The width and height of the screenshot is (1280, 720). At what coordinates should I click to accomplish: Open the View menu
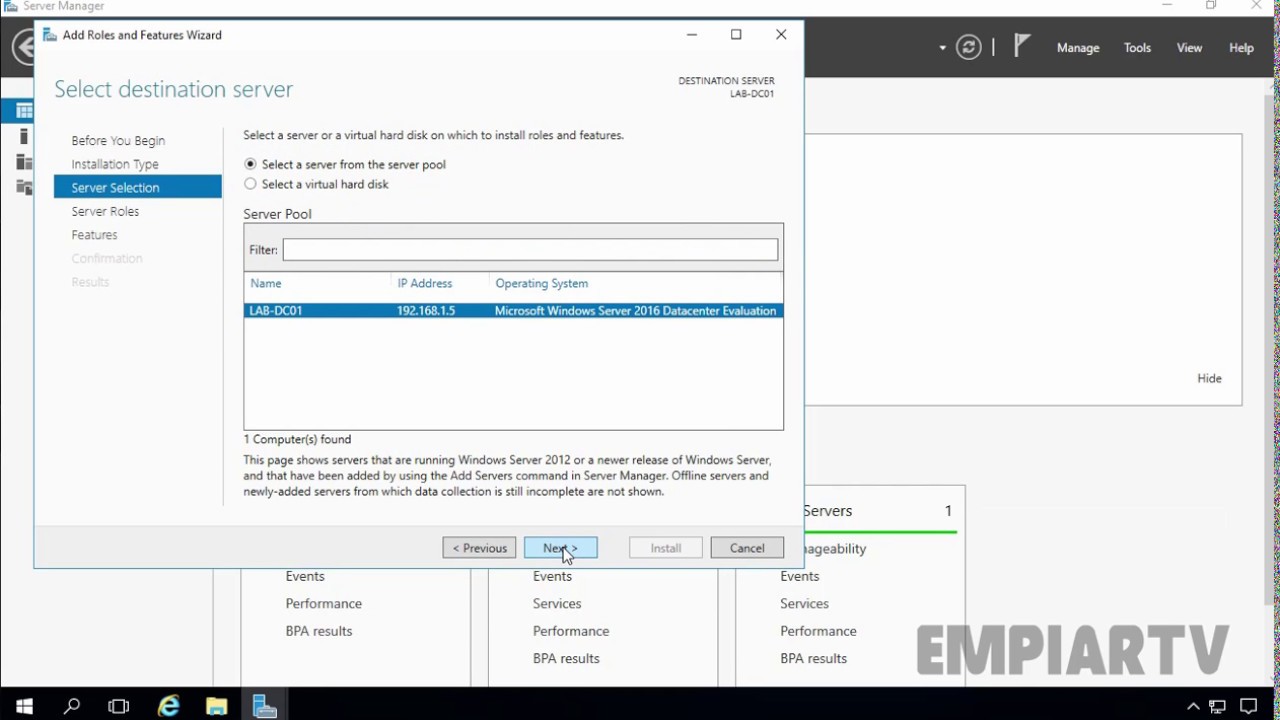pyautogui.click(x=1189, y=48)
